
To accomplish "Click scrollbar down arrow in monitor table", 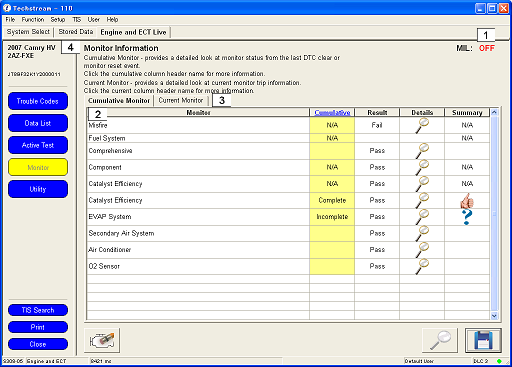I will (494, 315).
